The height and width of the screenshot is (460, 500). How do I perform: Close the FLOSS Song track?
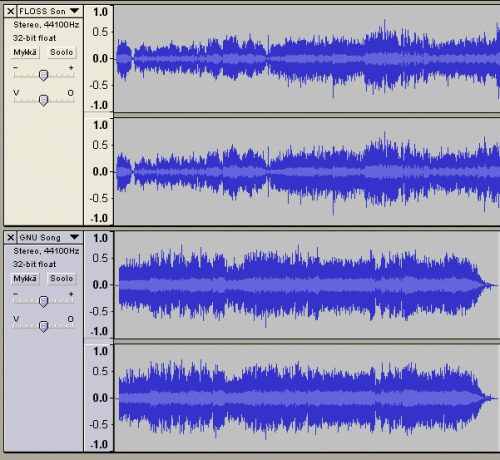[x=11, y=11]
